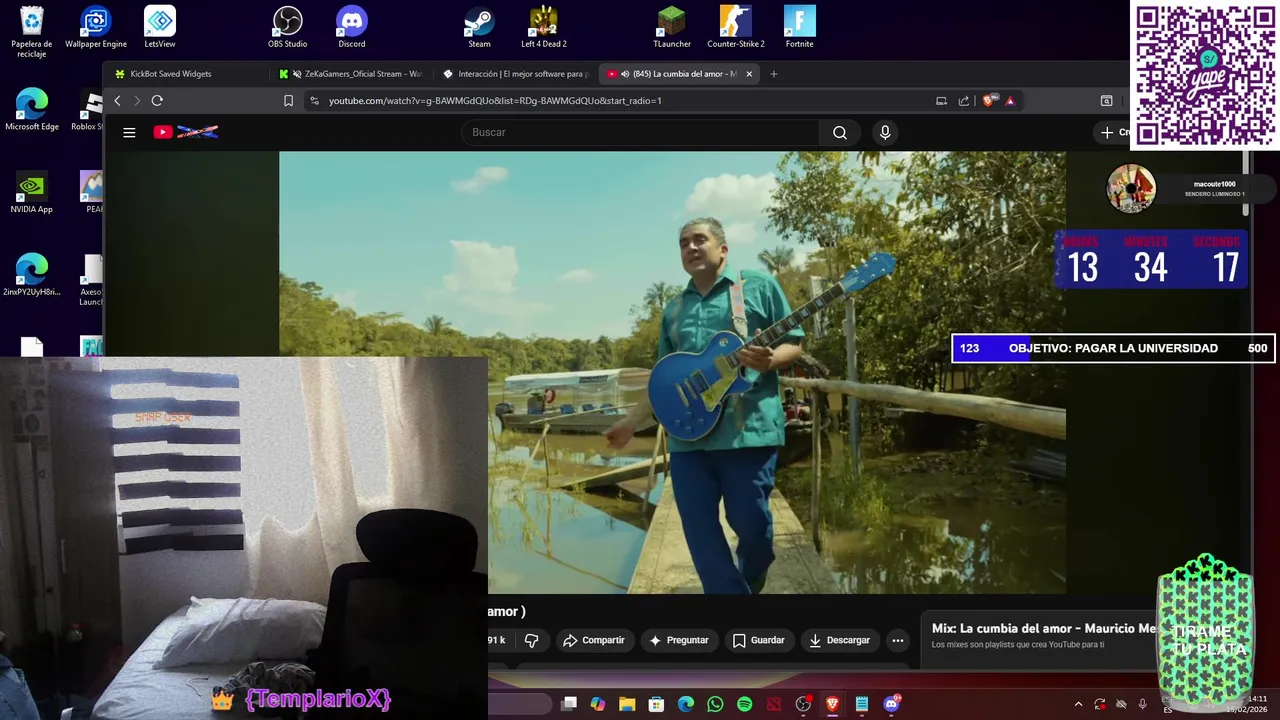Open the NVIDIA App desktop shortcut

coord(32,192)
